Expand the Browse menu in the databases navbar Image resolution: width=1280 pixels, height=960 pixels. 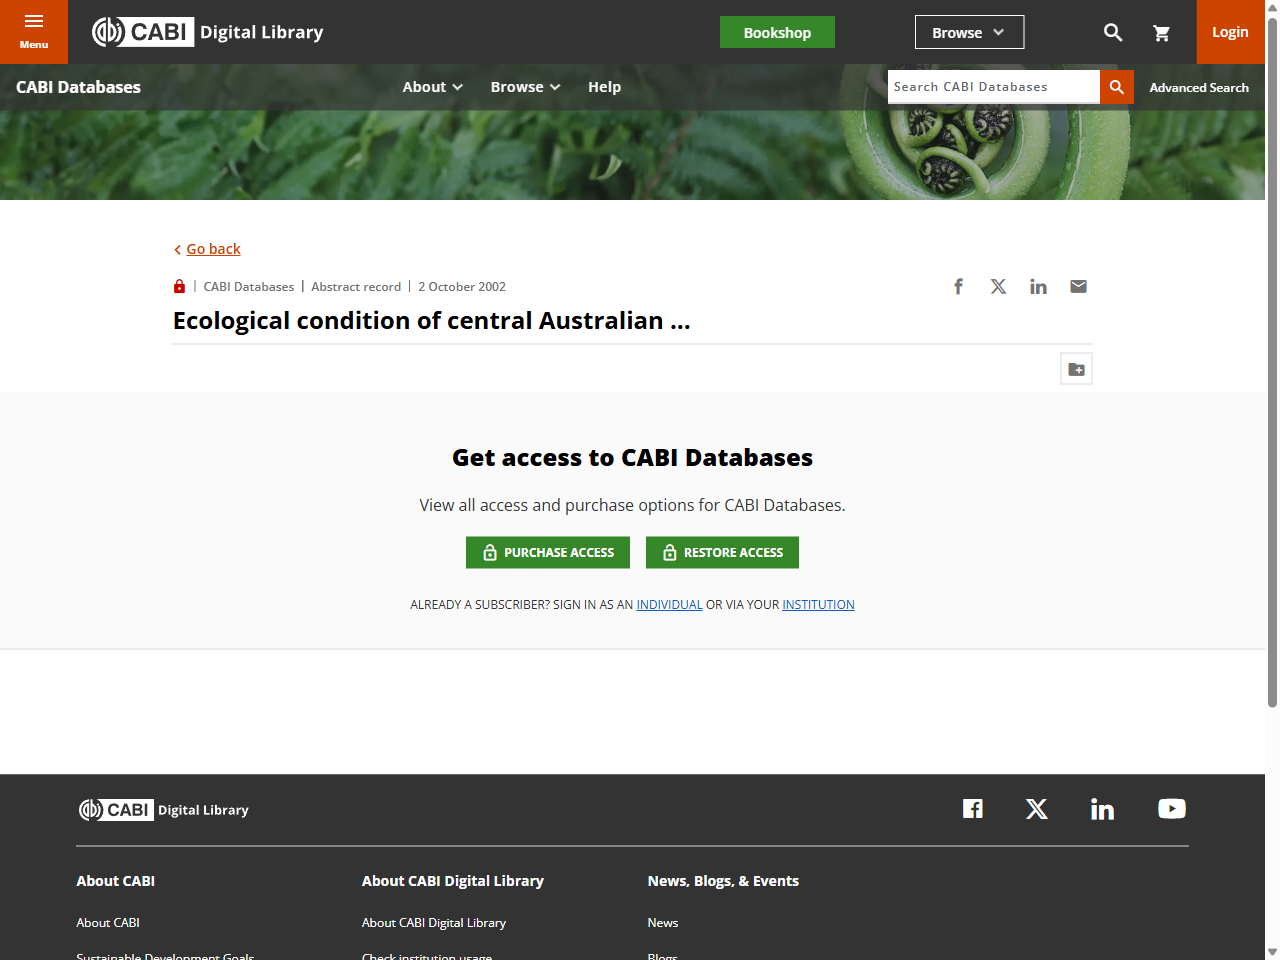point(525,87)
